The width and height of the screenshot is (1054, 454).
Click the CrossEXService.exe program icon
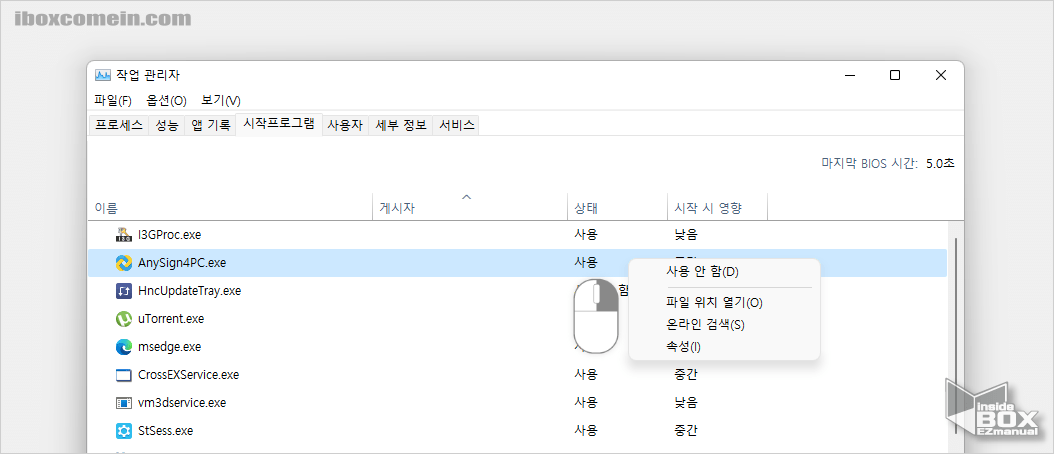pos(124,375)
